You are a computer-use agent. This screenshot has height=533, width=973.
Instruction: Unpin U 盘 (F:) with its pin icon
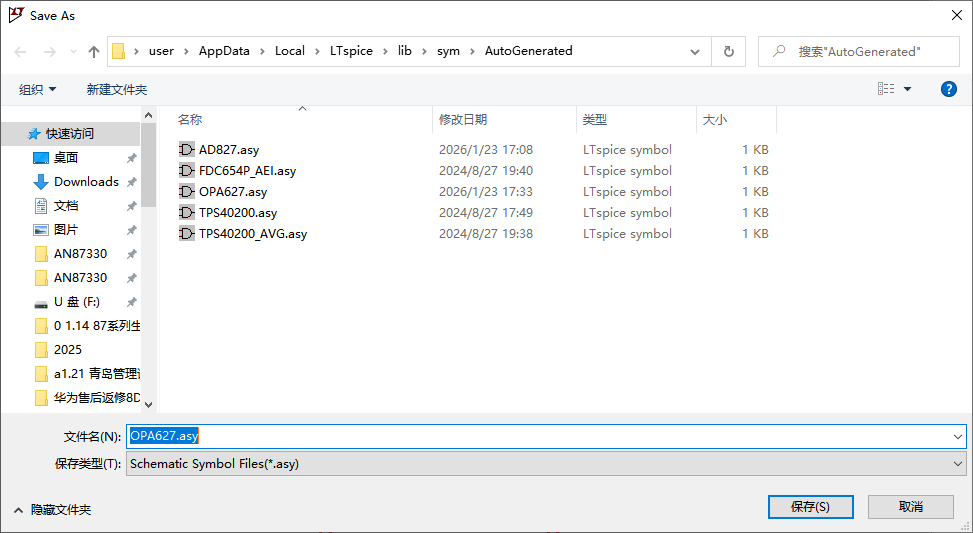pyautogui.click(x=132, y=302)
